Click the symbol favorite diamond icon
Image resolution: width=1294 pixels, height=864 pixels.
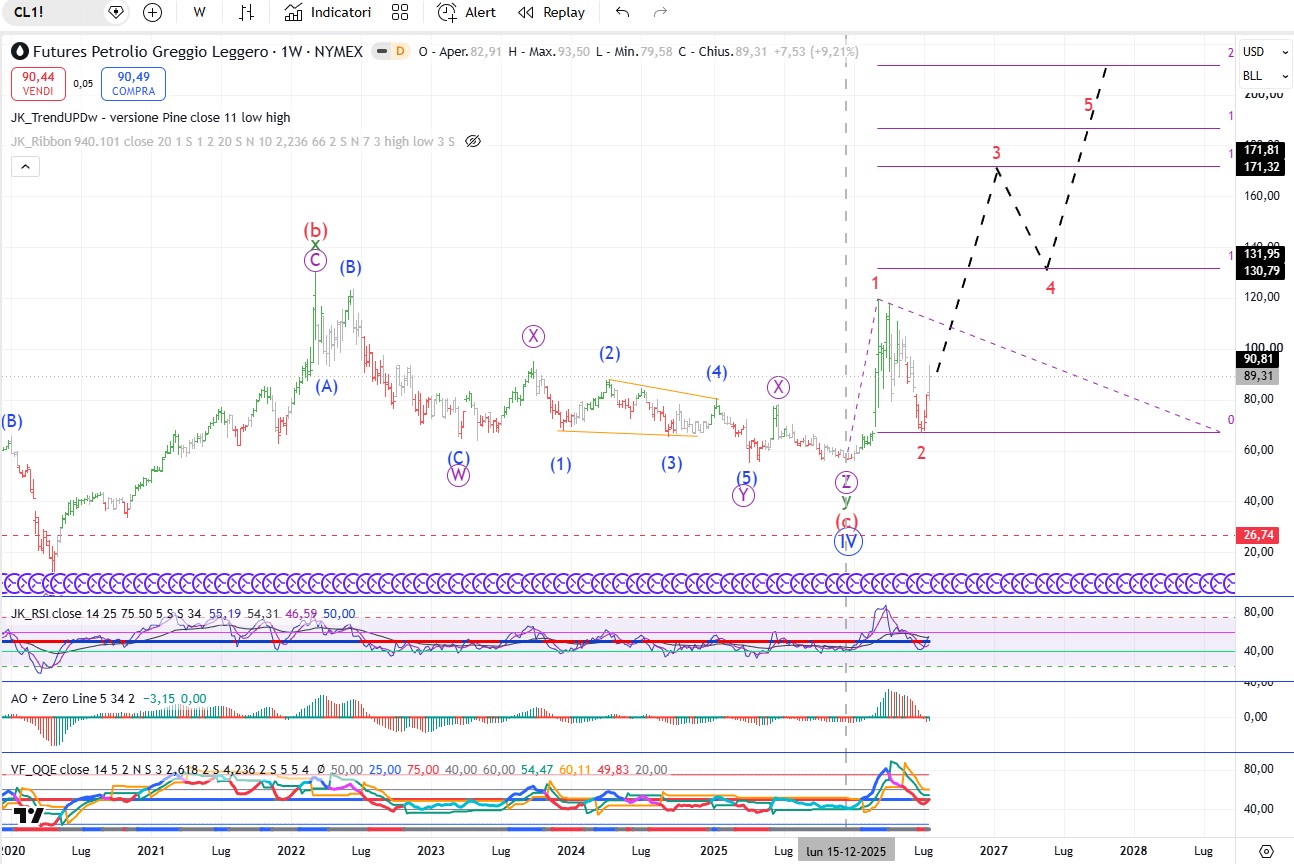117,12
